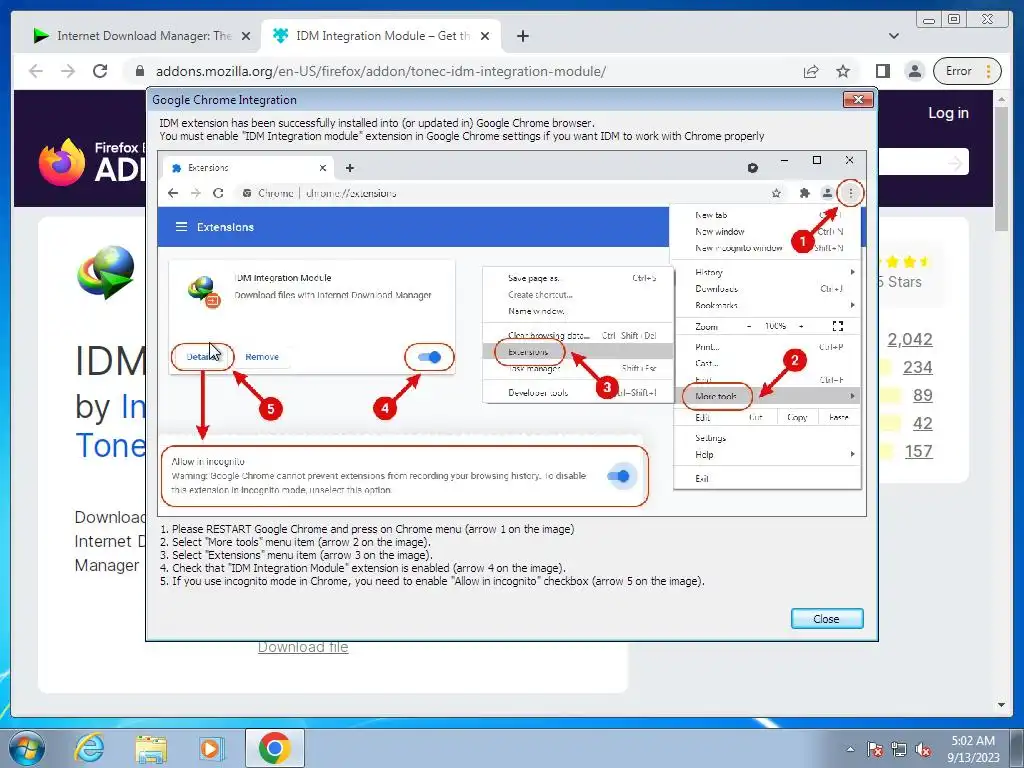Open the tab search chevron dropdown
Viewport: 1024px width, 768px height.
click(x=893, y=36)
